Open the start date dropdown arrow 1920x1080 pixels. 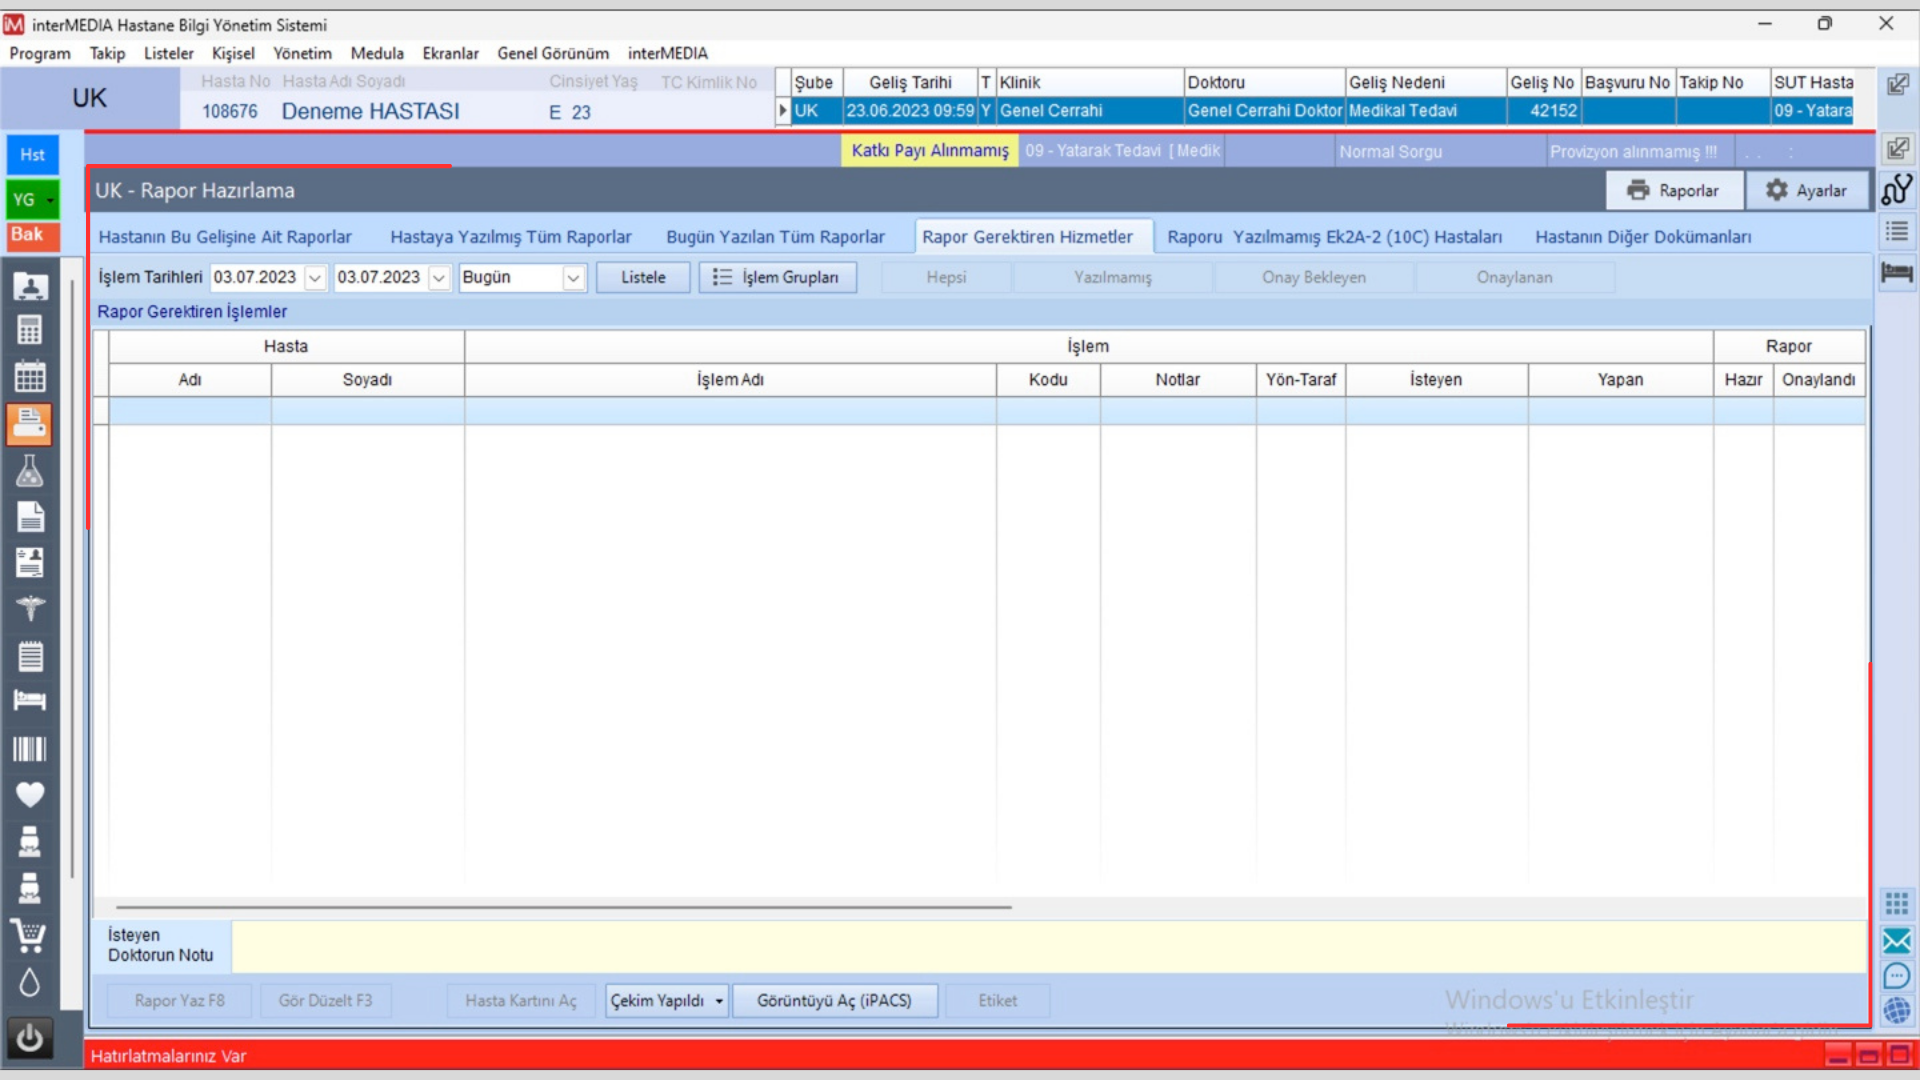pyautogui.click(x=315, y=278)
